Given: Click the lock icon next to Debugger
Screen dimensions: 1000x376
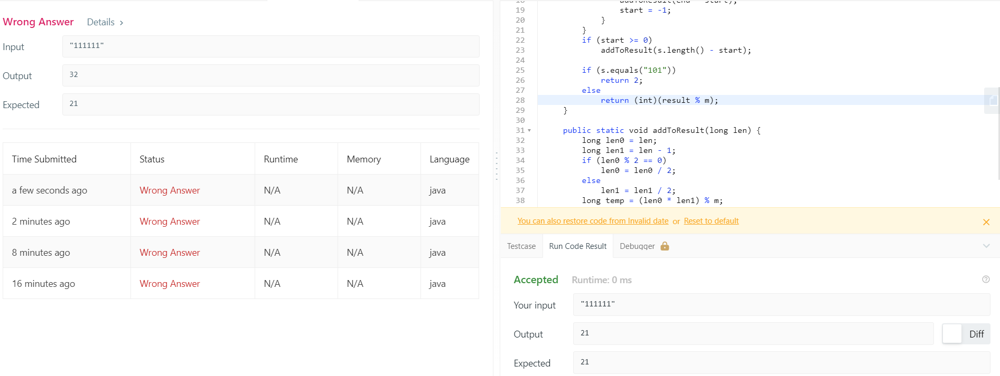Looking at the screenshot, I should click(x=665, y=246).
